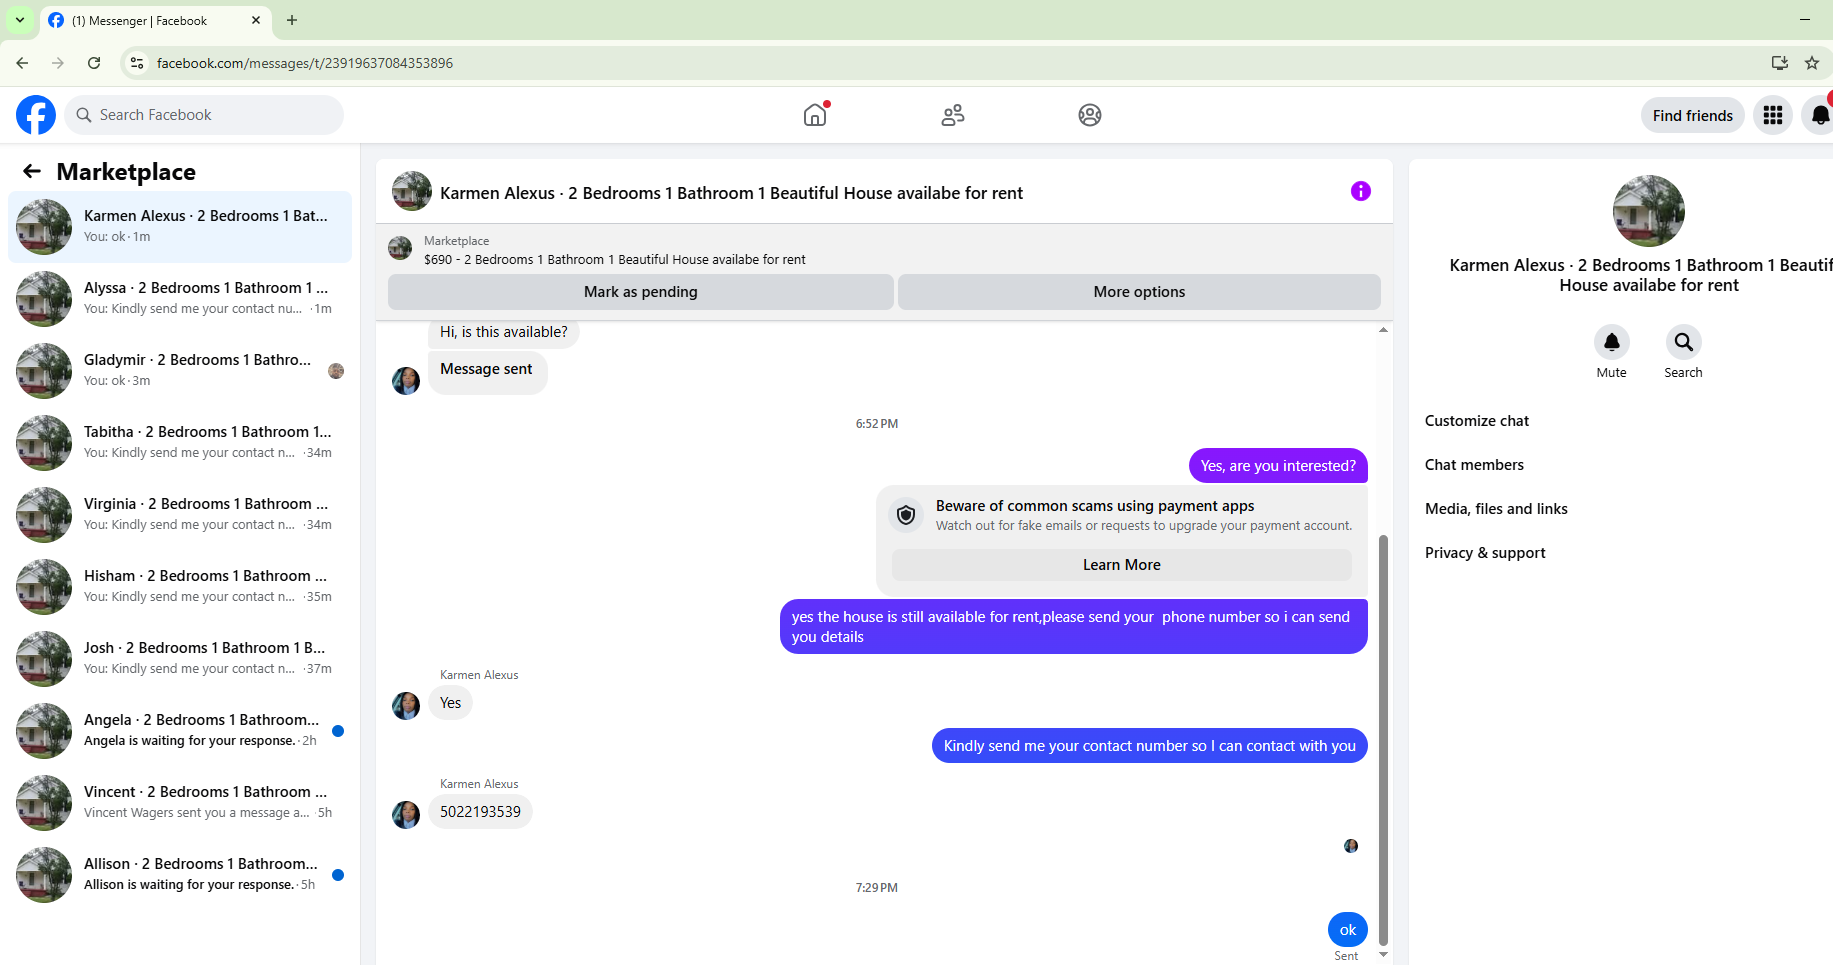This screenshot has width=1833, height=965.
Task: Click the 'Hi, is this available?' message
Action: (504, 332)
